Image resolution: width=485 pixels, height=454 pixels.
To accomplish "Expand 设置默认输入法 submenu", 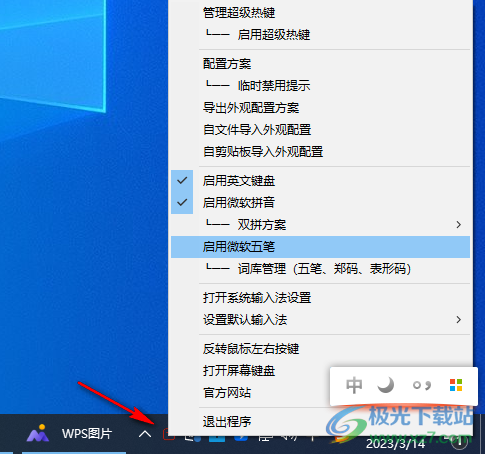I will (x=320, y=320).
